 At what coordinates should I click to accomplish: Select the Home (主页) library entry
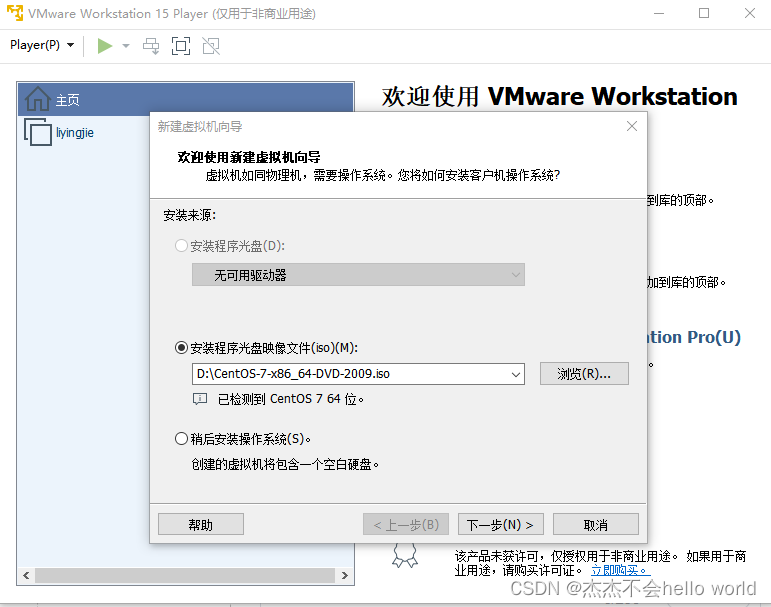[186, 99]
